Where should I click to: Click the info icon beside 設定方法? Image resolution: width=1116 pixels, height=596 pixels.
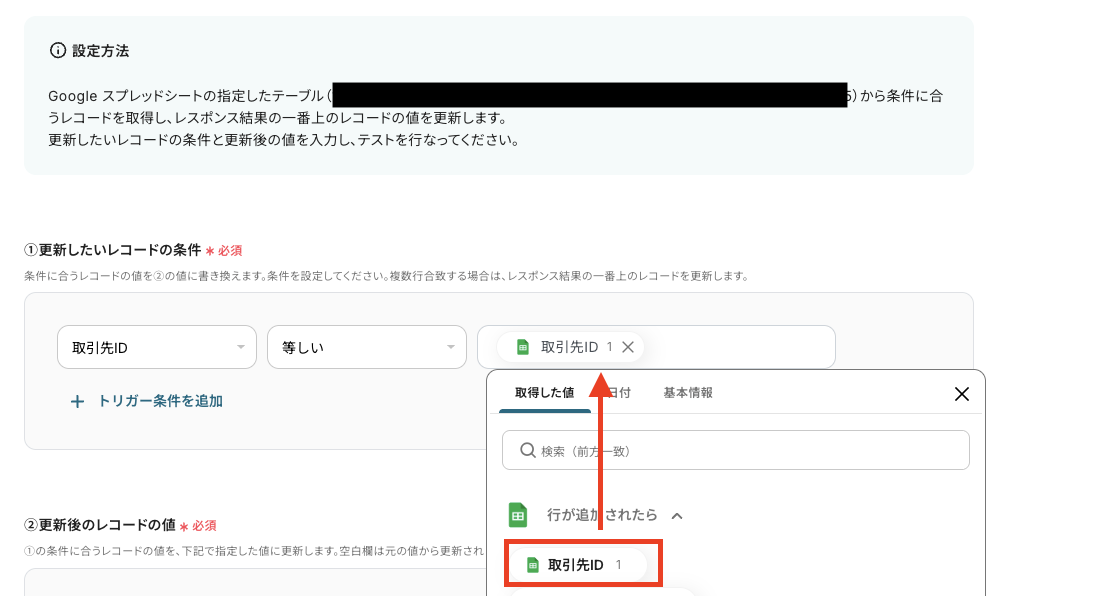(x=55, y=50)
